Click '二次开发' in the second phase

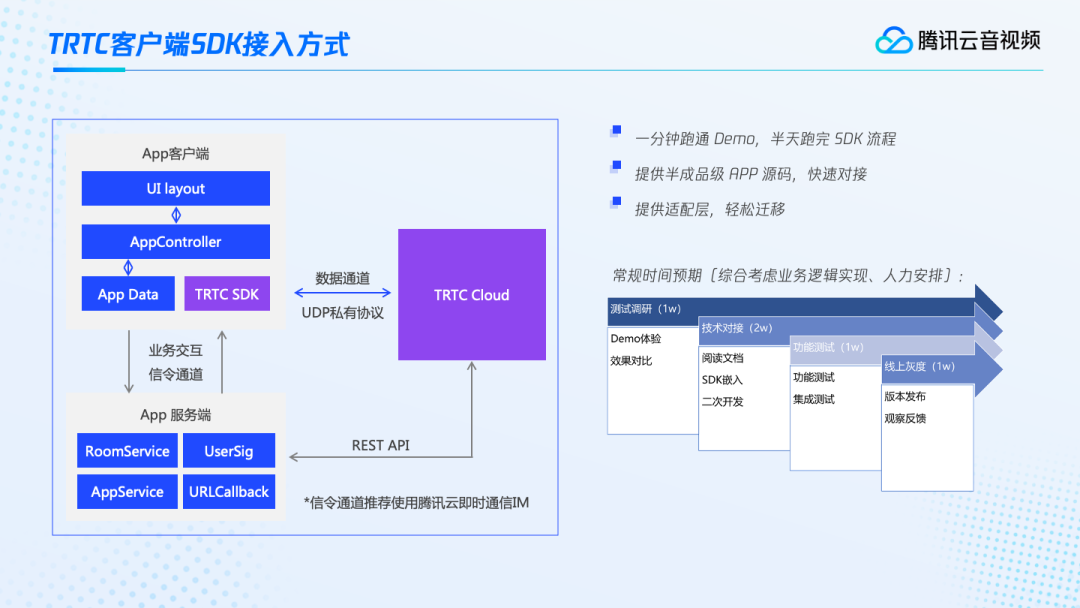[x=723, y=401]
